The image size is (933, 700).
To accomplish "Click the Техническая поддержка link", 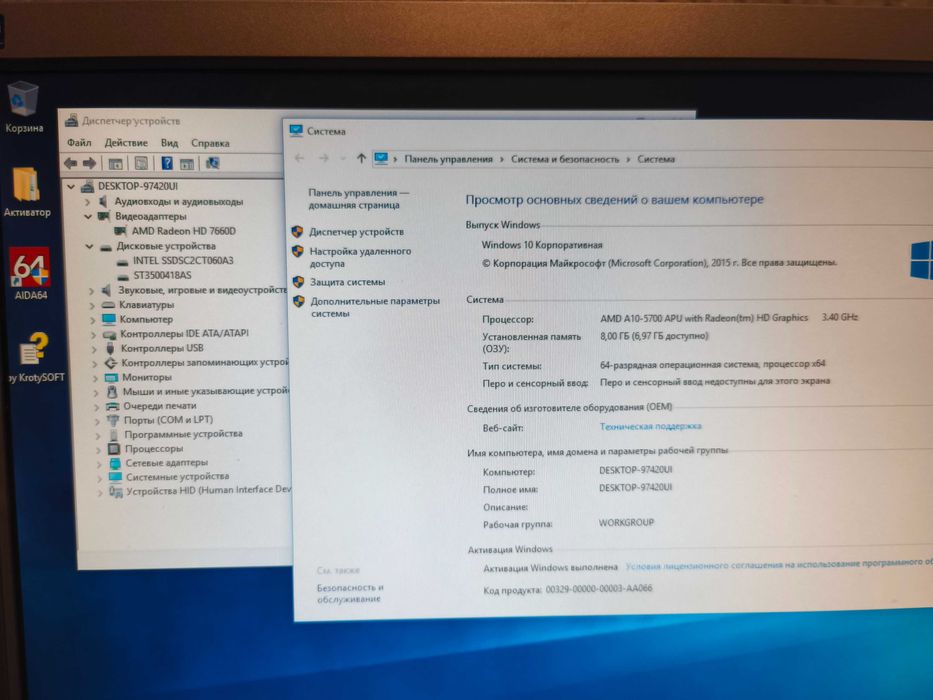I will tap(650, 426).
